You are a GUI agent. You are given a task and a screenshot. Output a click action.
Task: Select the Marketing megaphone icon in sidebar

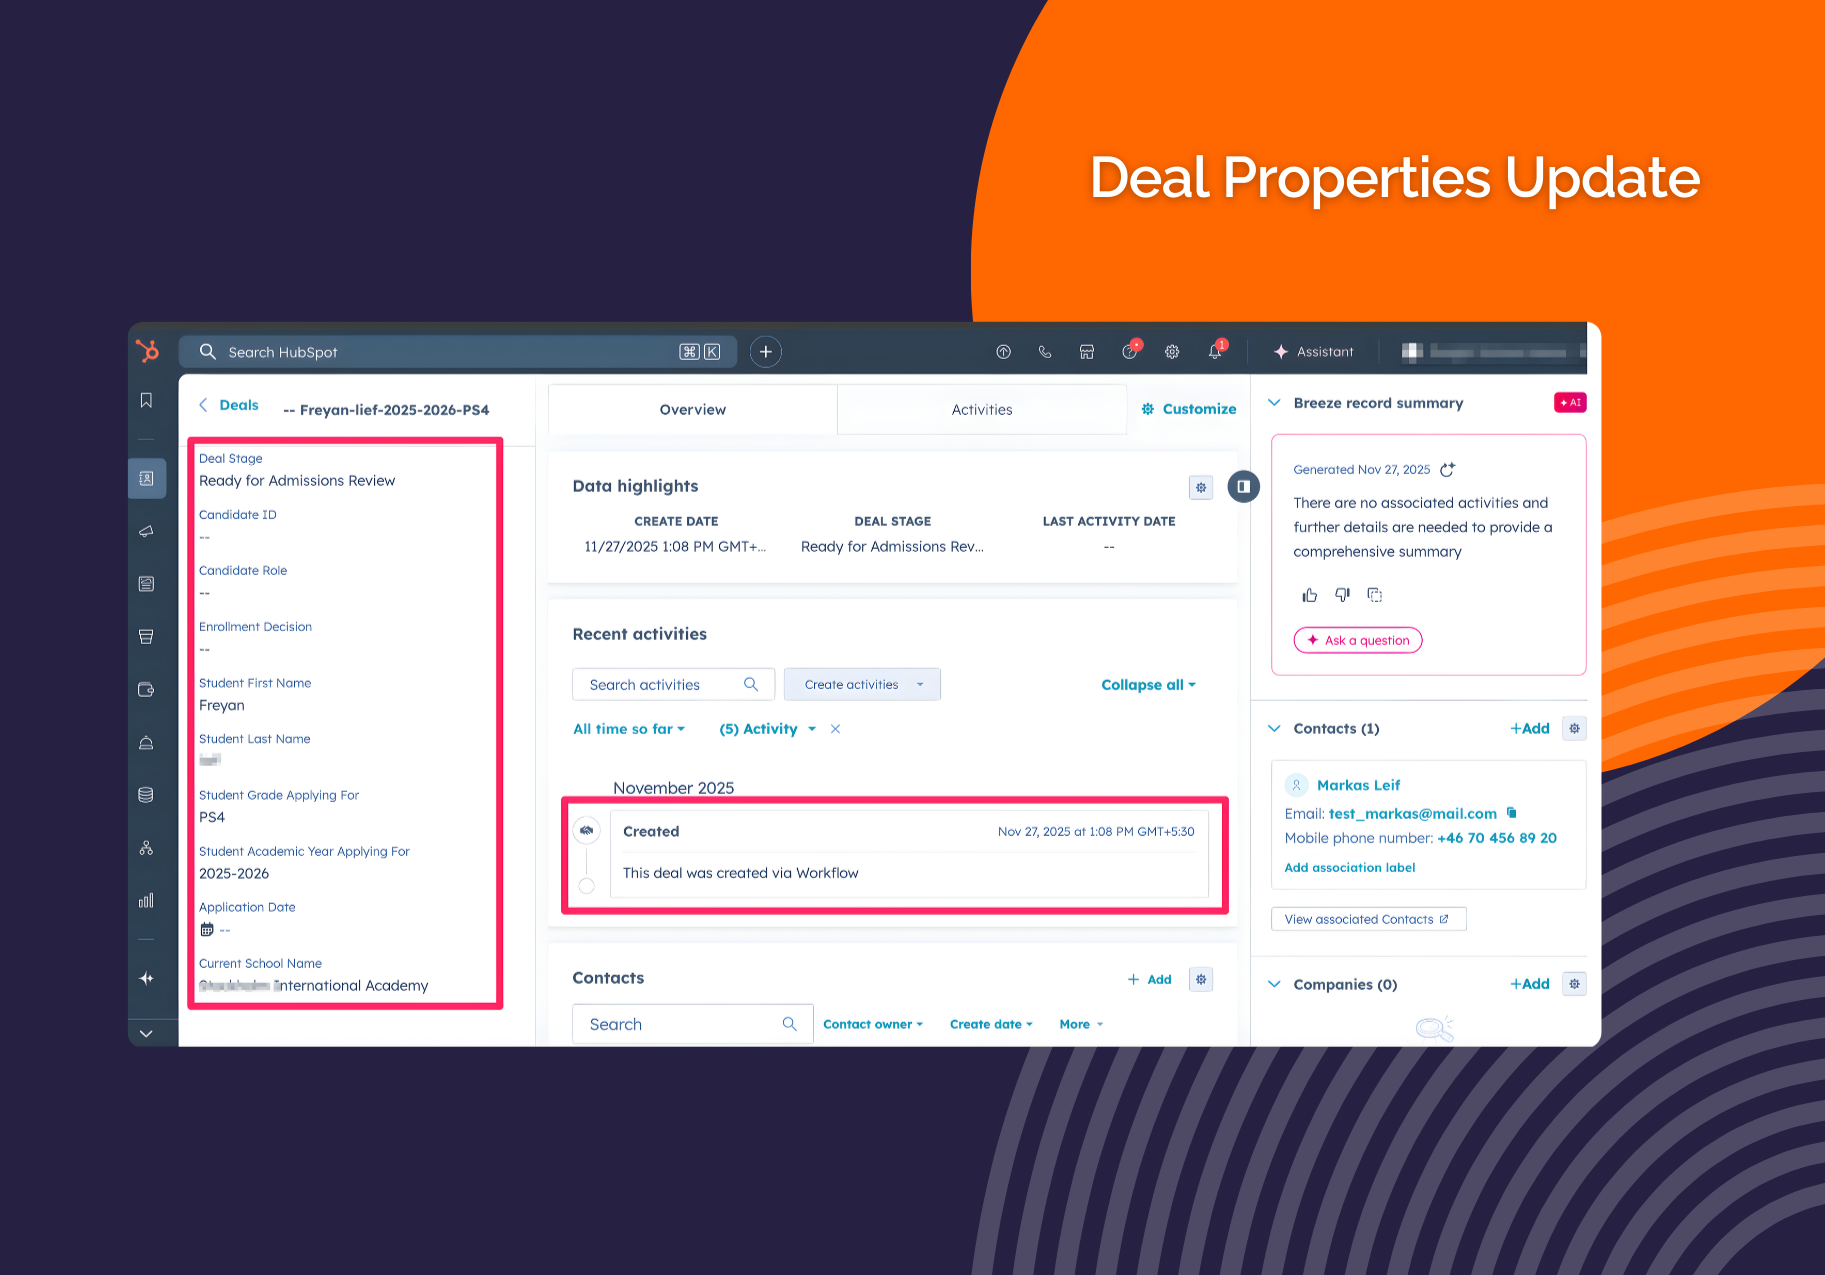coord(146,531)
